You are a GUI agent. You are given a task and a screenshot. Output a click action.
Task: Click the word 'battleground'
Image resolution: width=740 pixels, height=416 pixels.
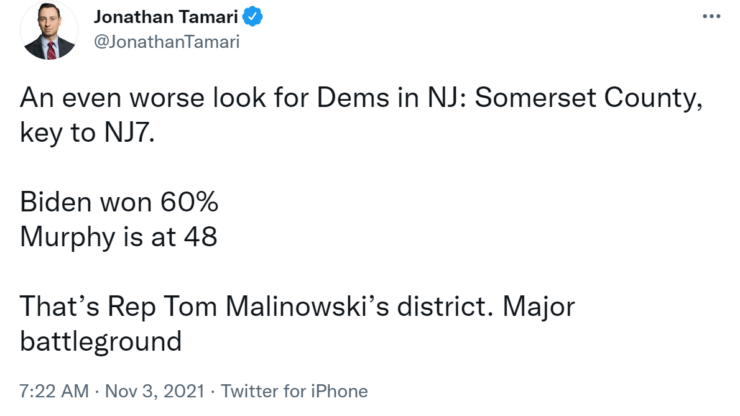click(x=100, y=339)
